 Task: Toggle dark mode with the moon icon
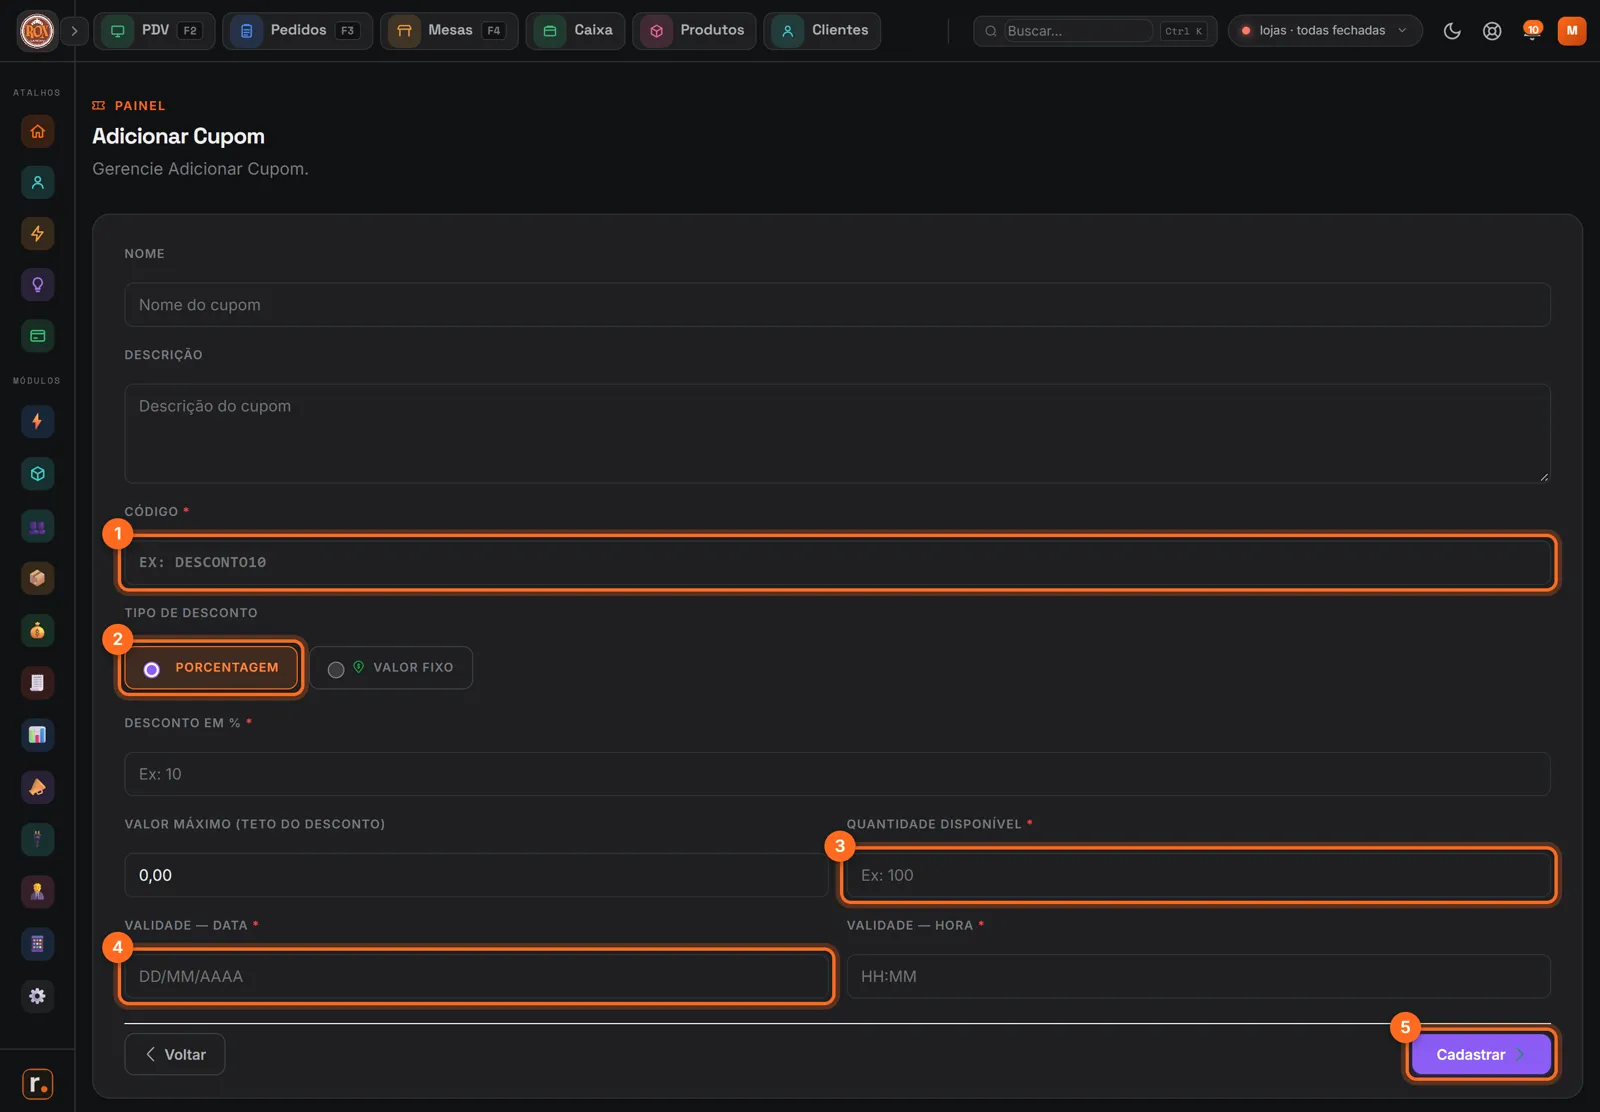(1452, 31)
